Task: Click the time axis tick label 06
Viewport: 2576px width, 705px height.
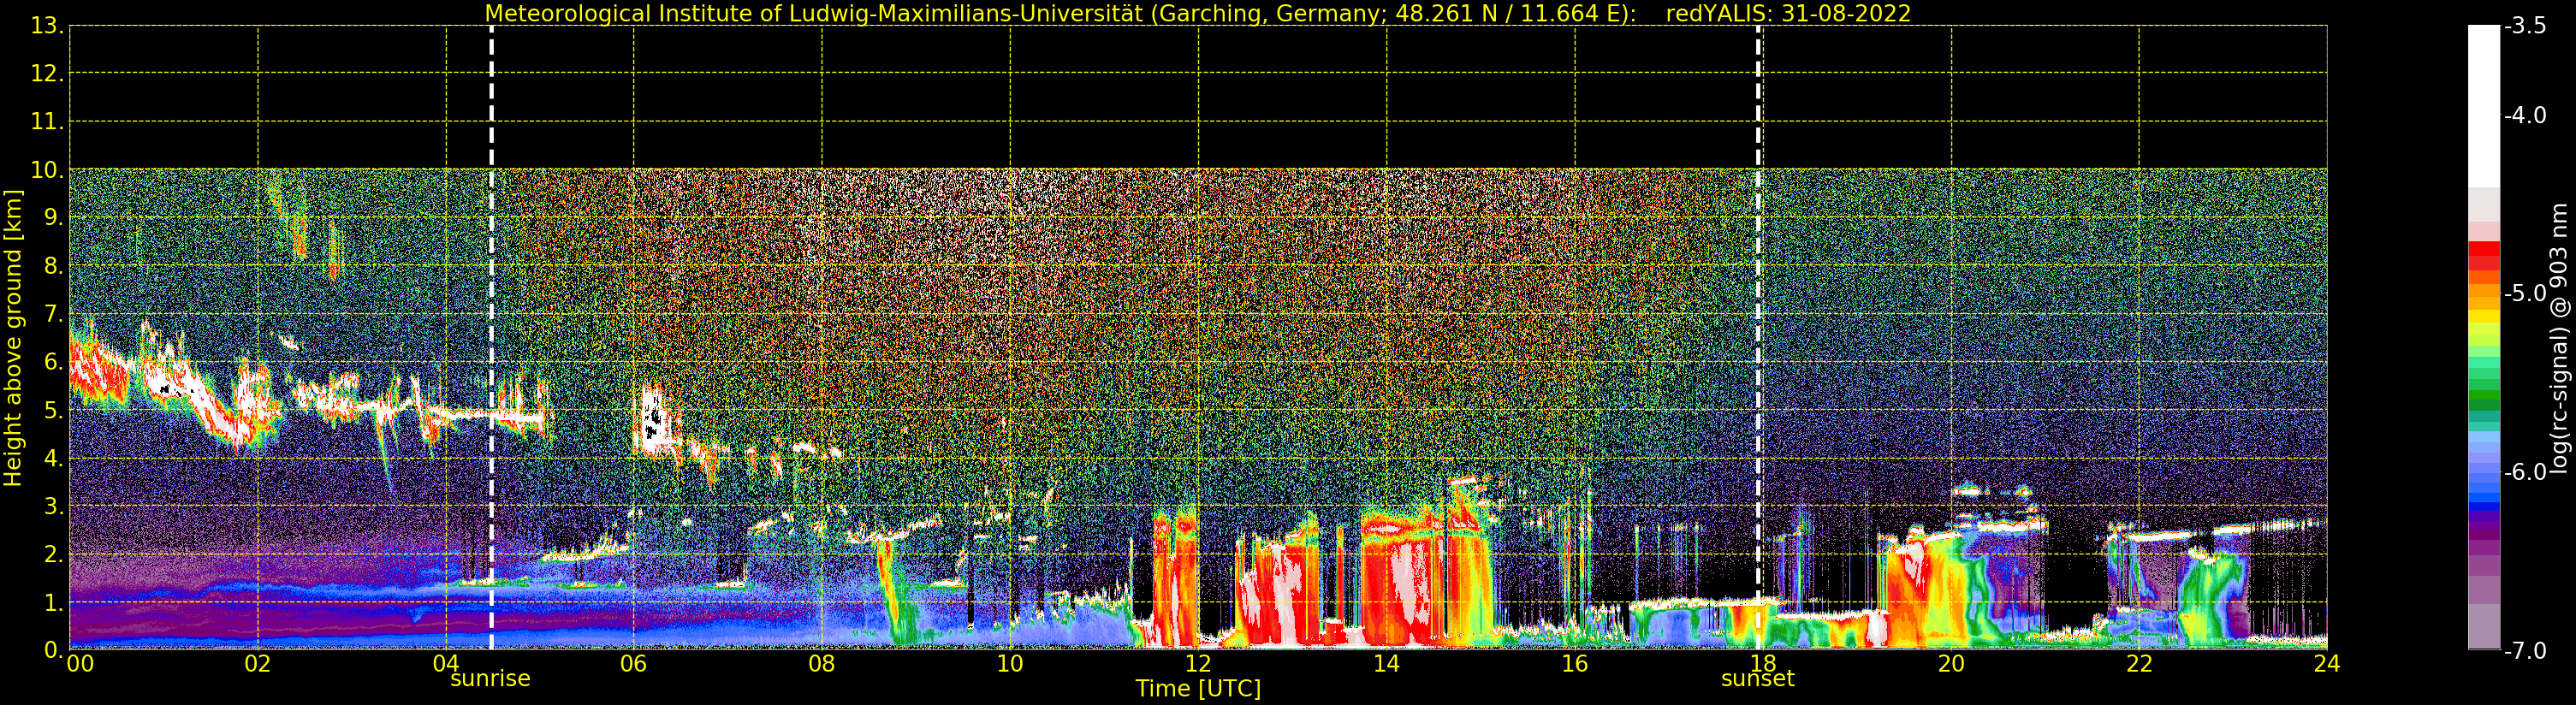Action: tap(634, 664)
